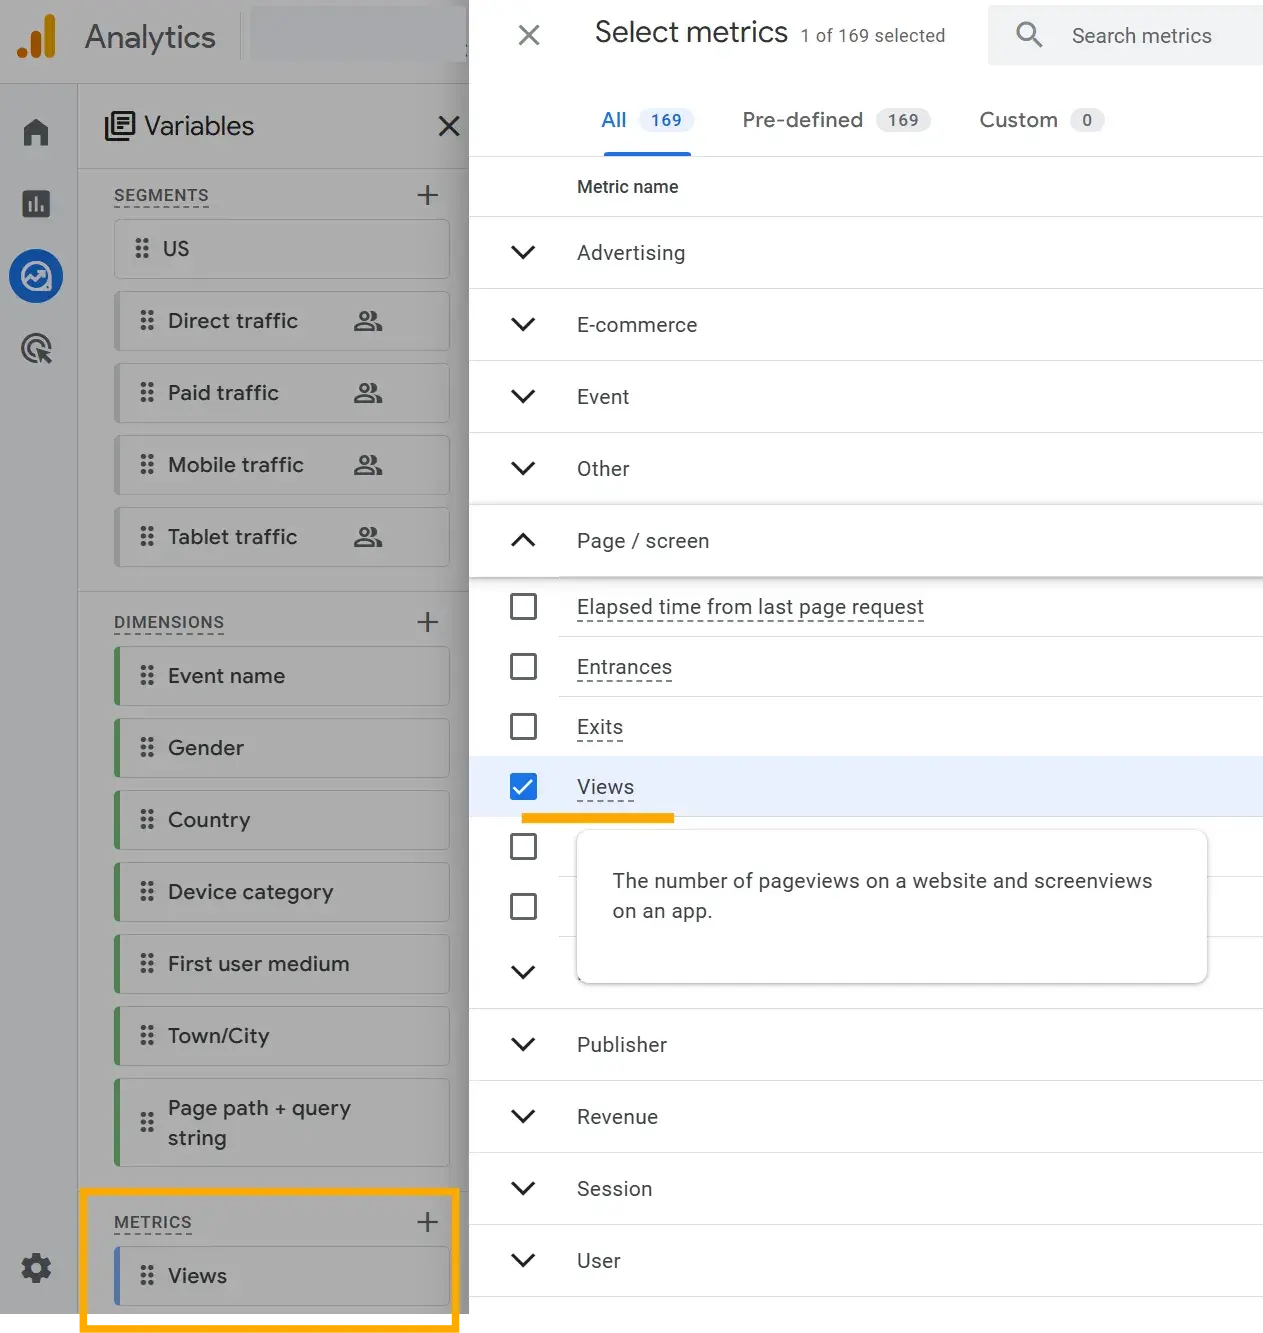Click the Elapsed time from last page request link

(x=749, y=607)
